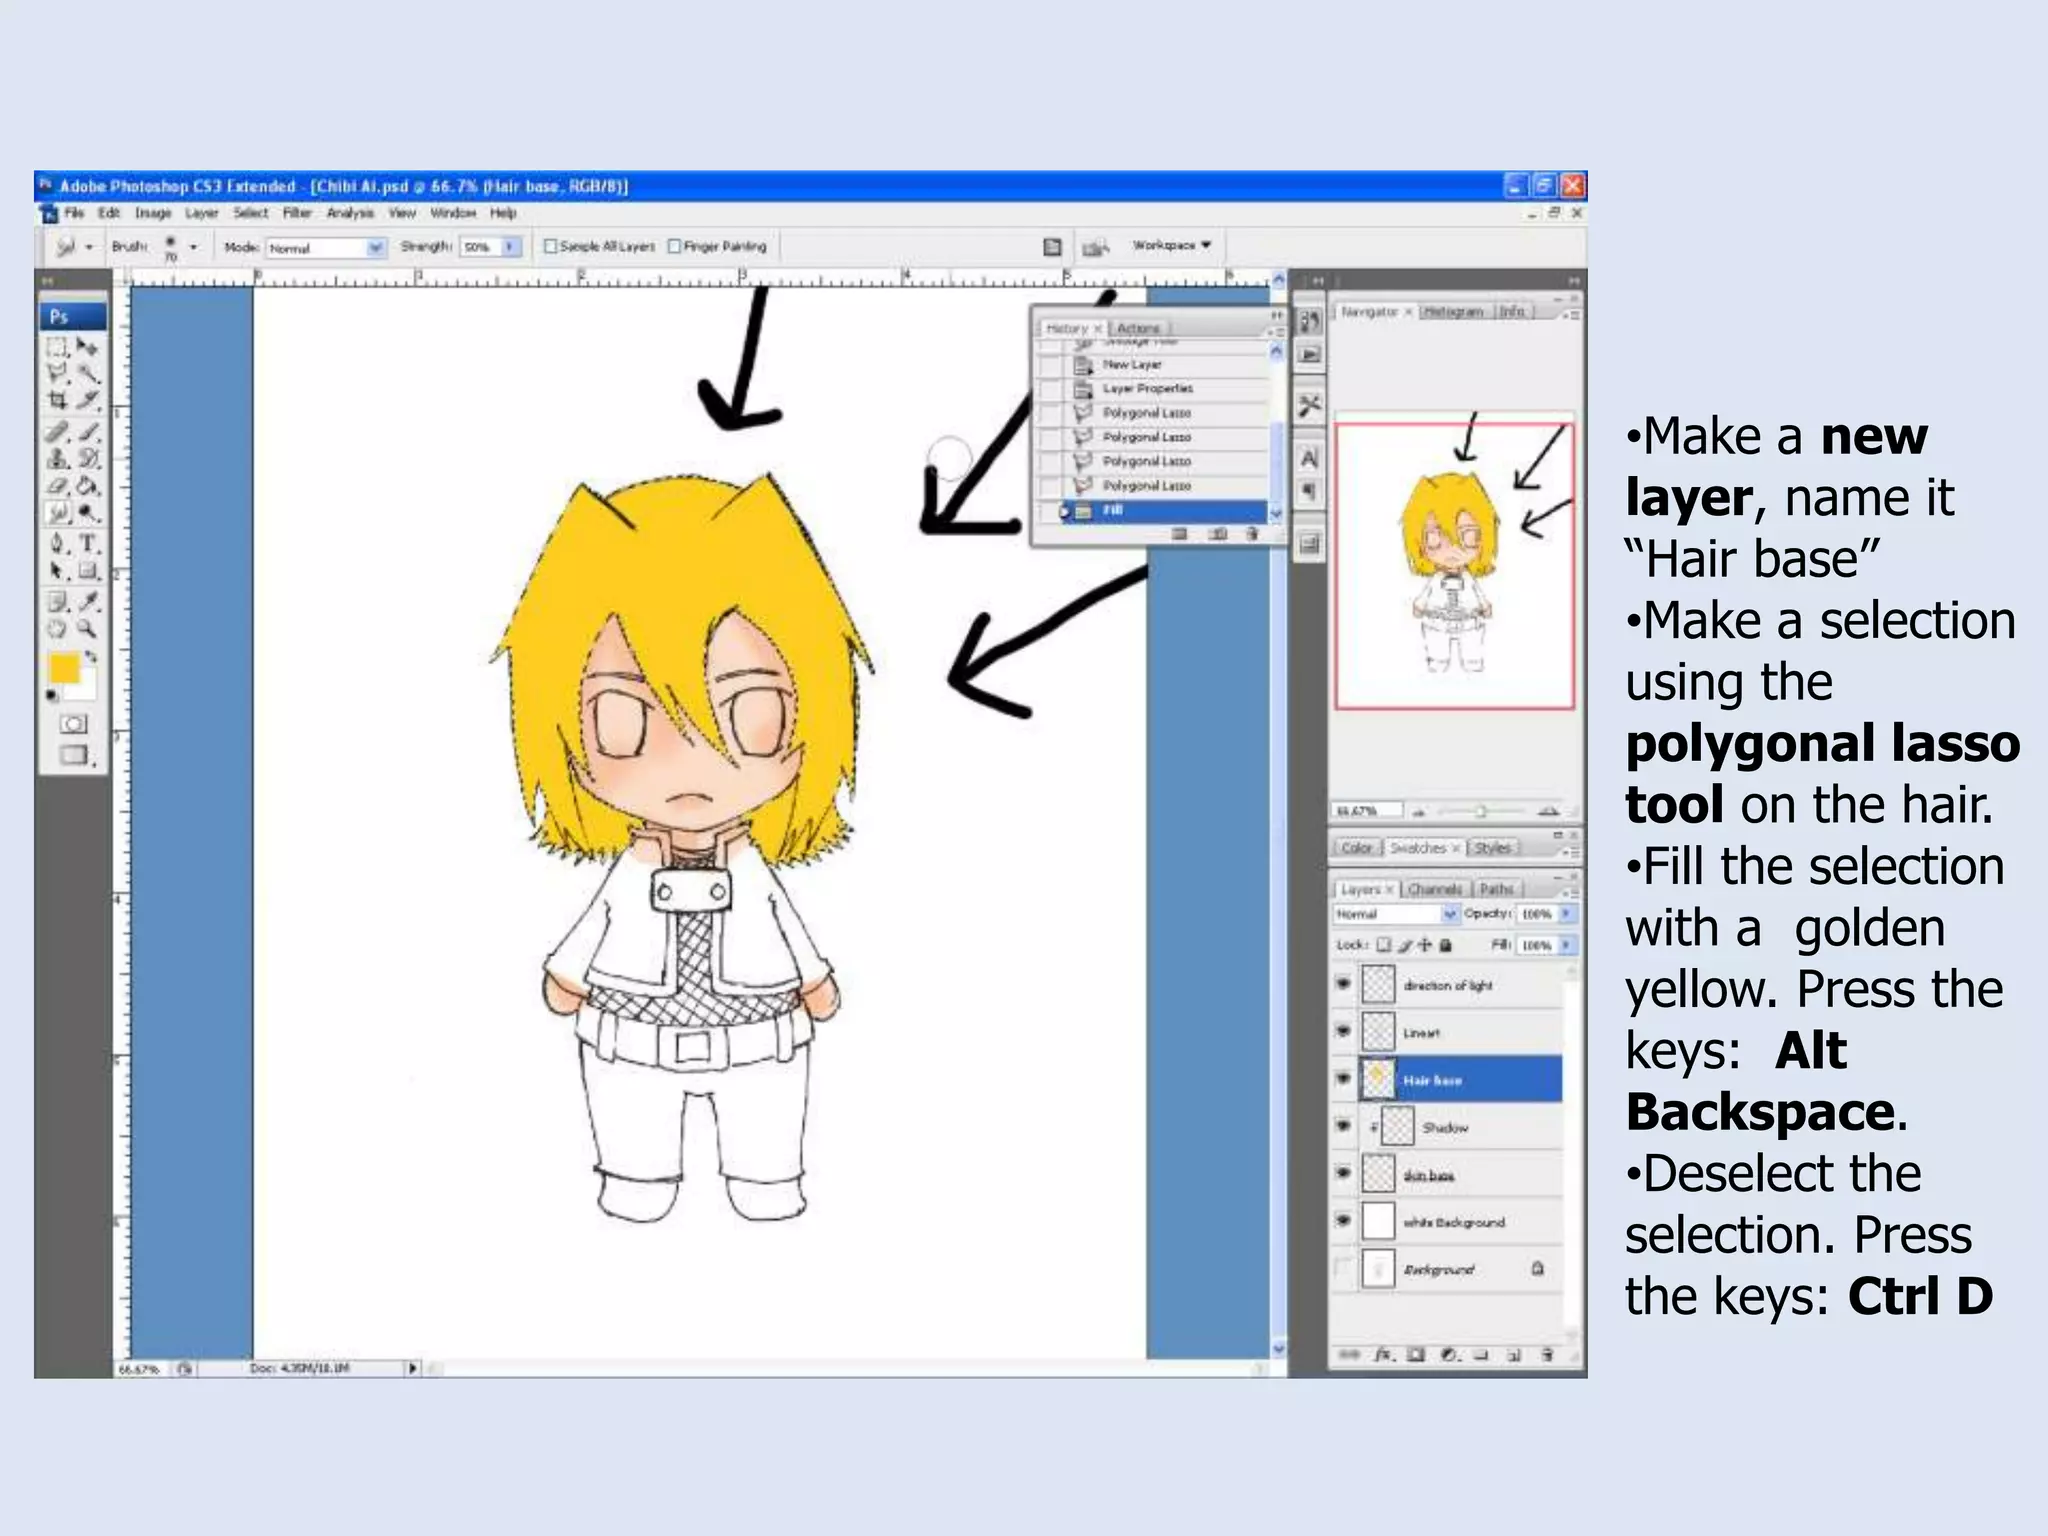Add layer style fx icon
This screenshot has width=2048, height=1536.
click(1383, 1355)
